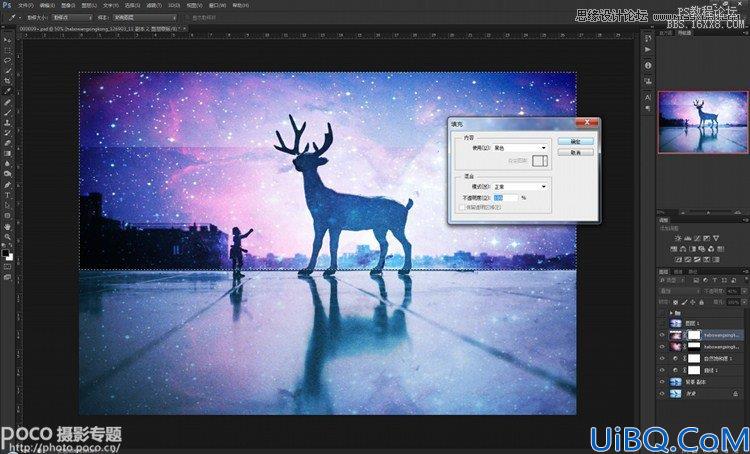Toggle visibility of the first adjustment layer
The width and height of the screenshot is (750, 454).
point(662,358)
